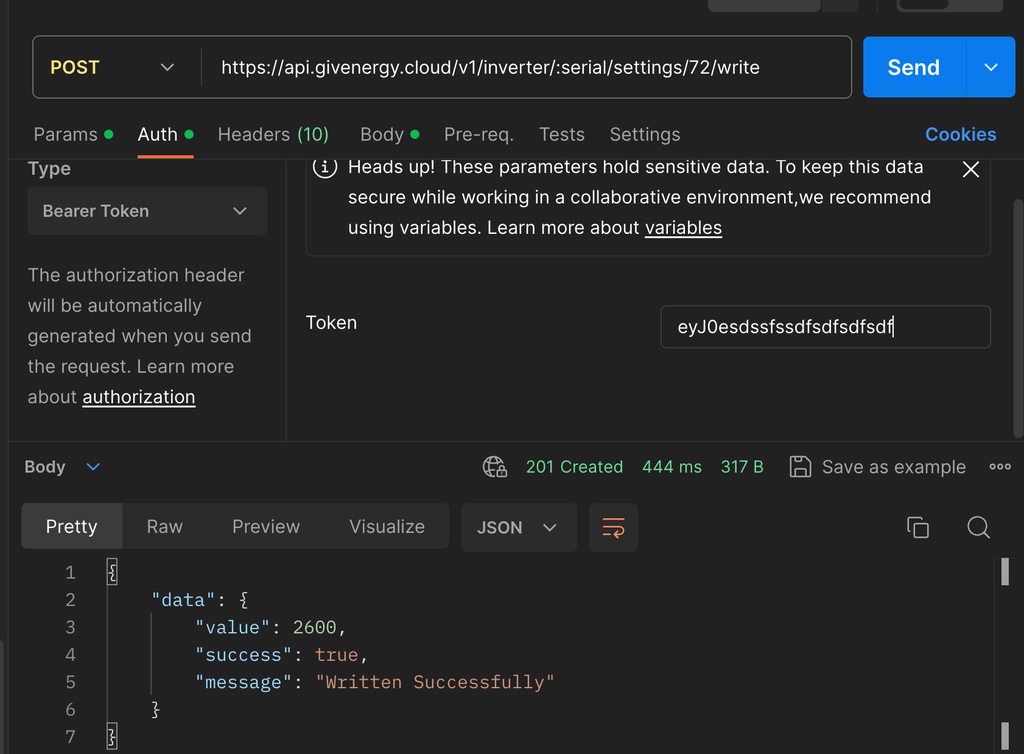1024x754 pixels.
Task: Click the wrap lines icon in response toolbar
Action: coord(613,527)
